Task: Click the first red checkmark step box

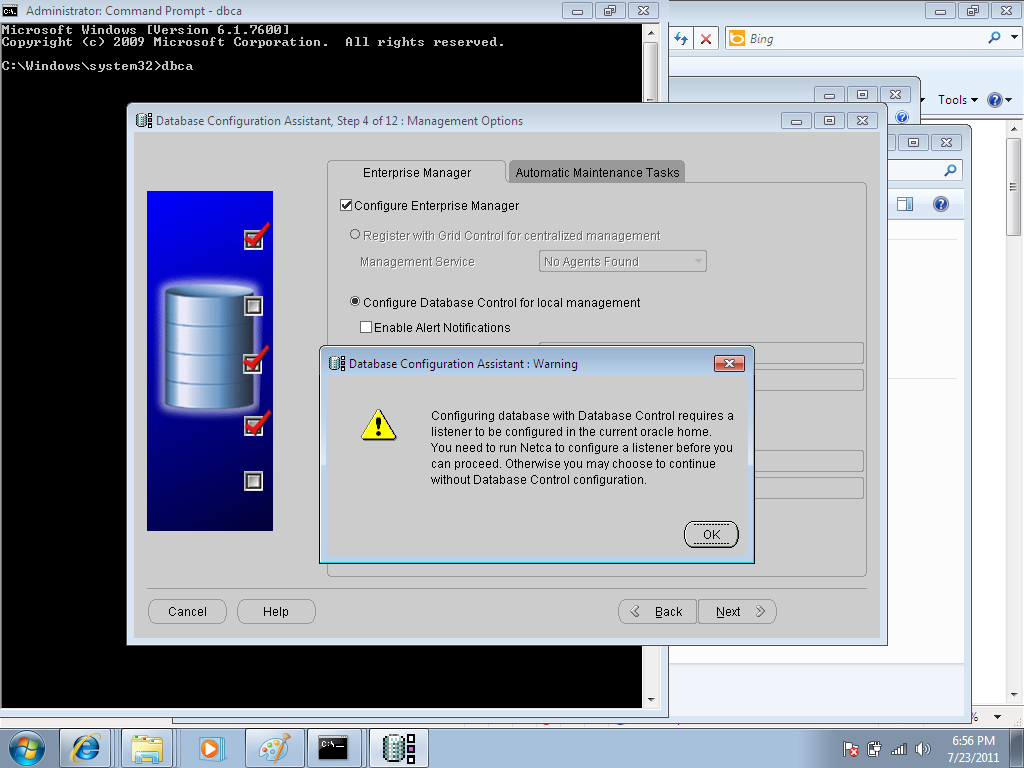Action: point(253,239)
